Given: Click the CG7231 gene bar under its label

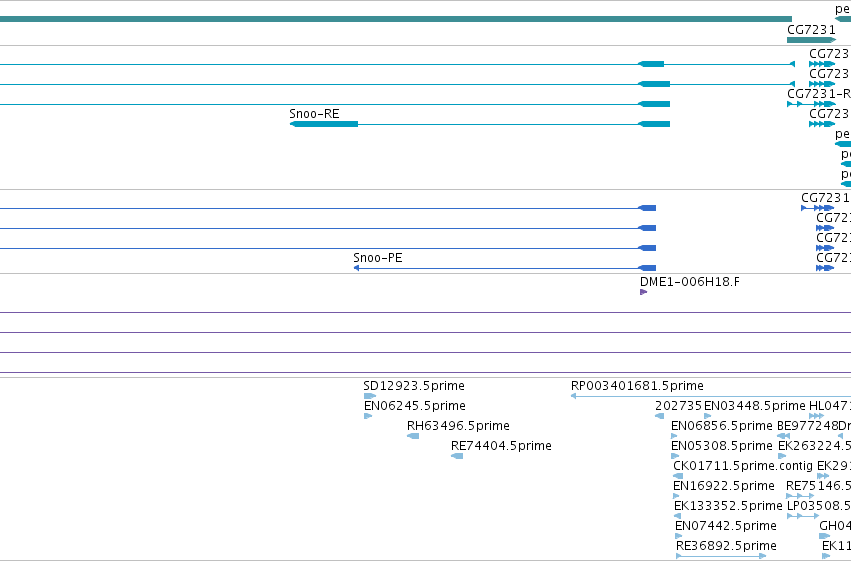Looking at the screenshot, I should (811, 40).
